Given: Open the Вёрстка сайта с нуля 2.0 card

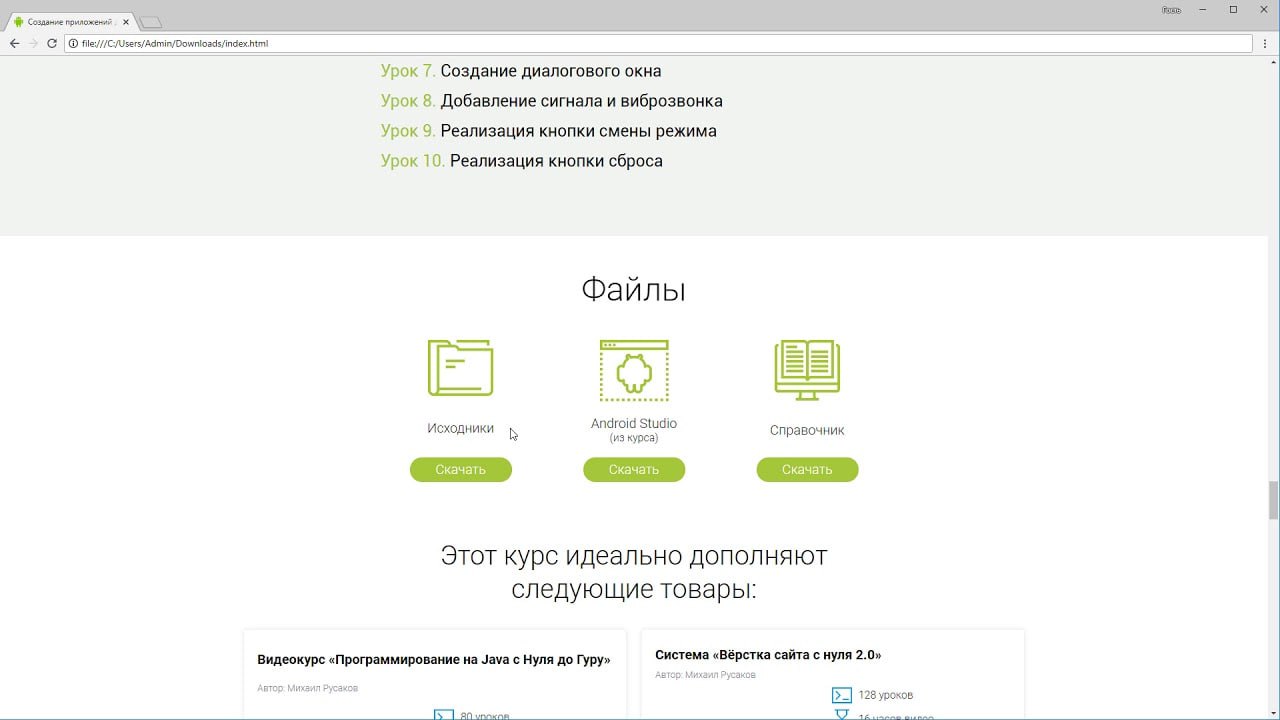Looking at the screenshot, I should [x=832, y=674].
